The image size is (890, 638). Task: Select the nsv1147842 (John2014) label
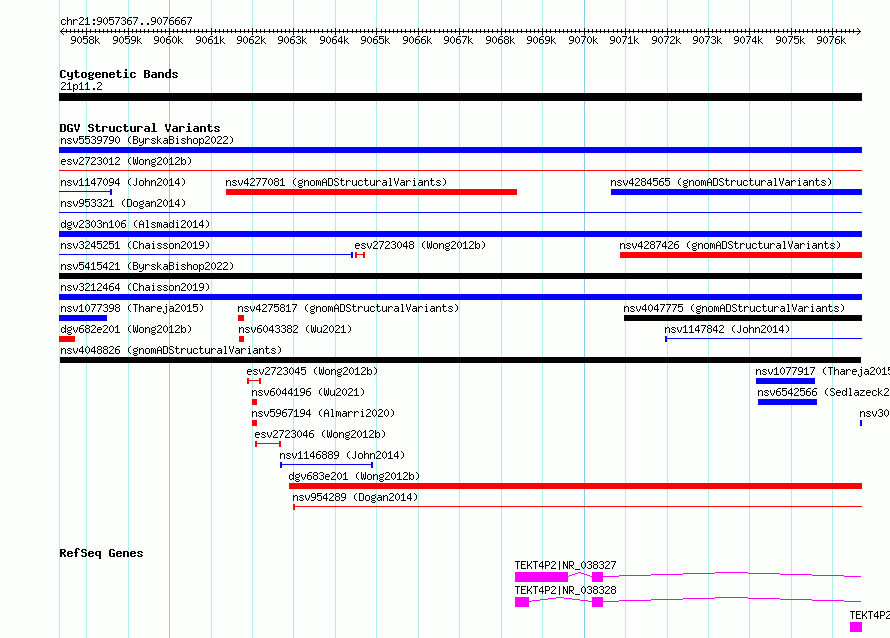[727, 329]
